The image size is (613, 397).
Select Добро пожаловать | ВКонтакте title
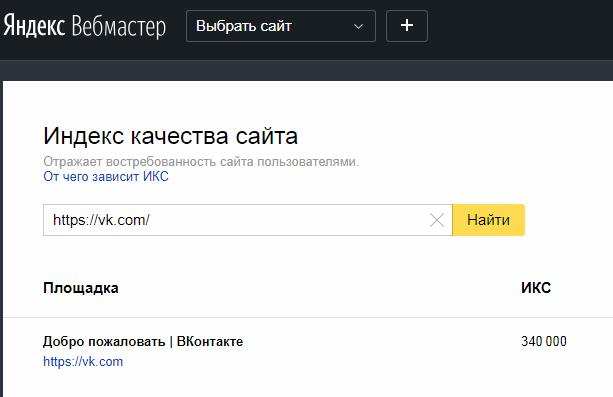click(x=143, y=341)
